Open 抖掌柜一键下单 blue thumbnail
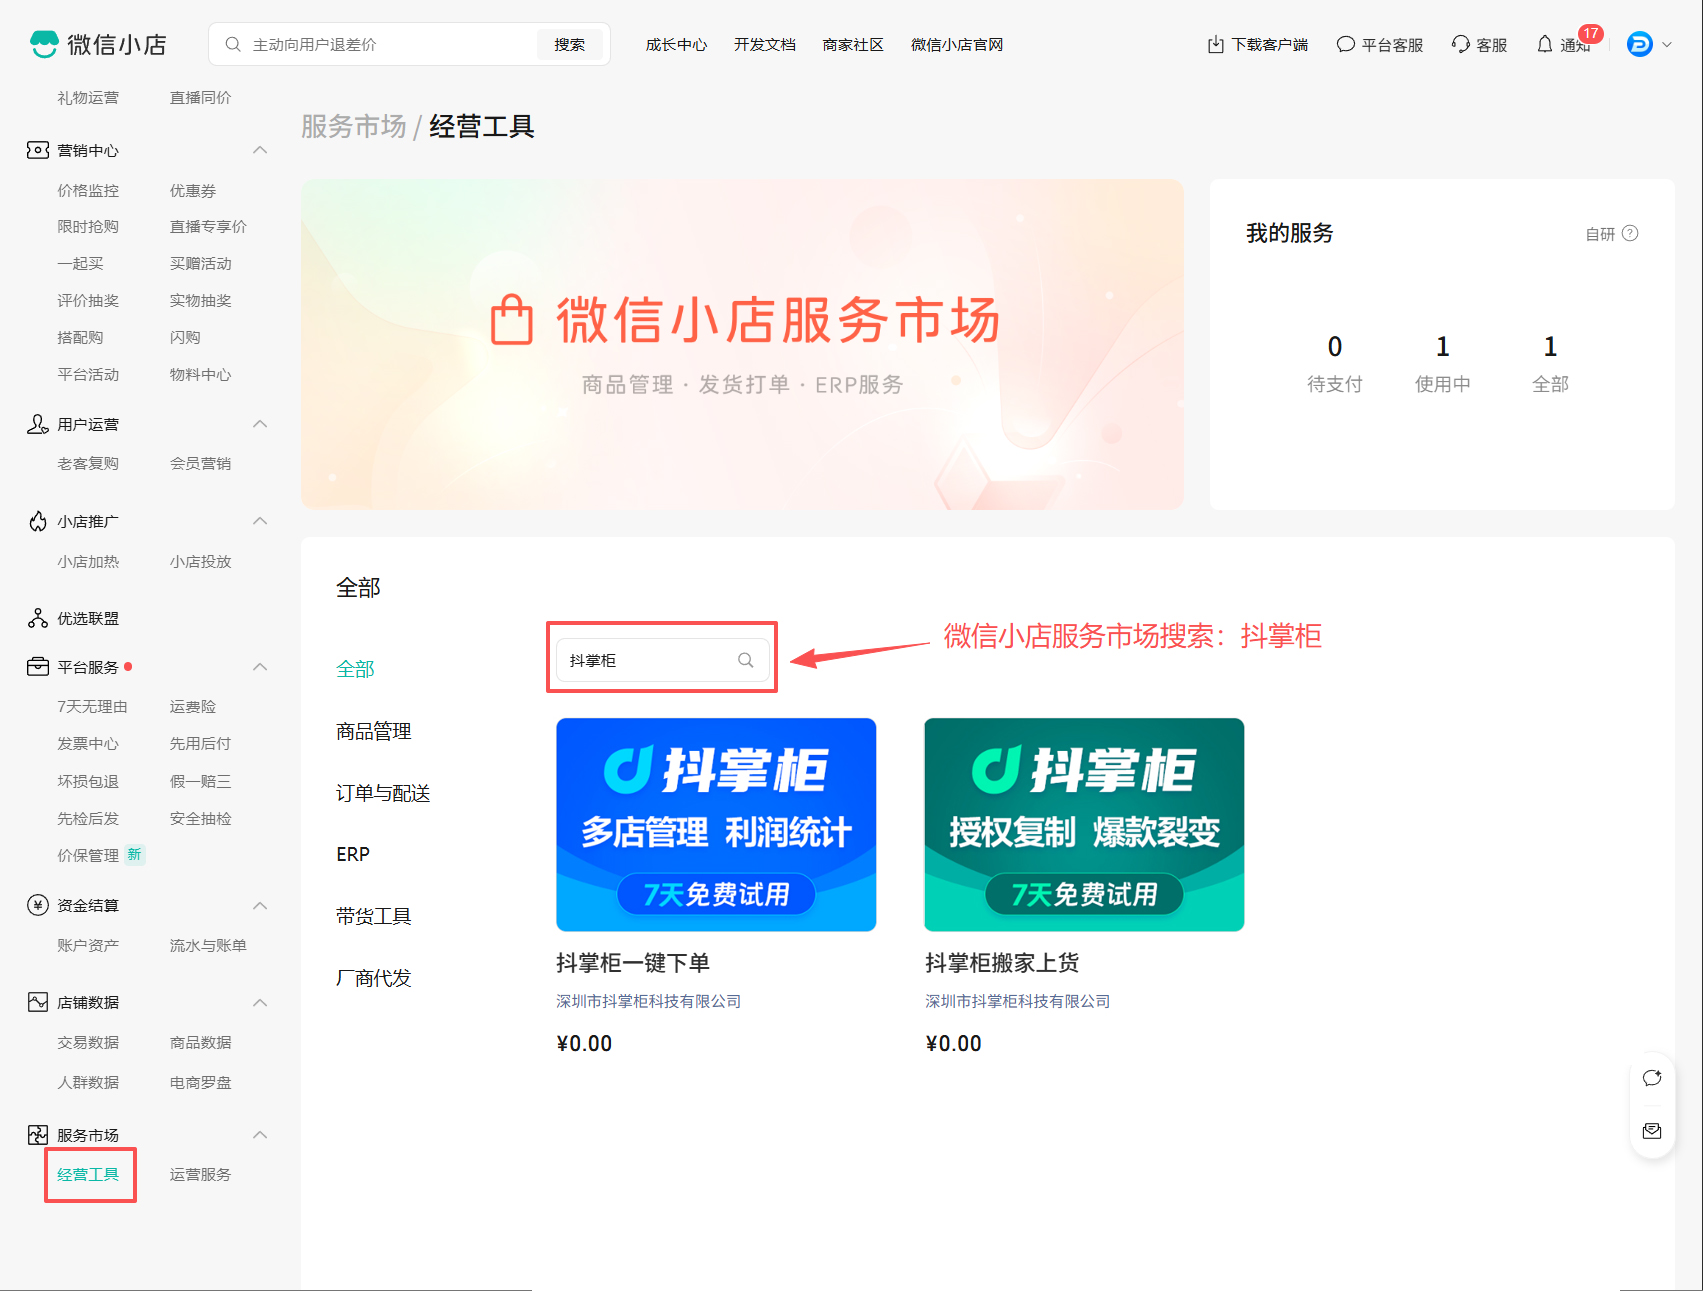 click(x=716, y=825)
